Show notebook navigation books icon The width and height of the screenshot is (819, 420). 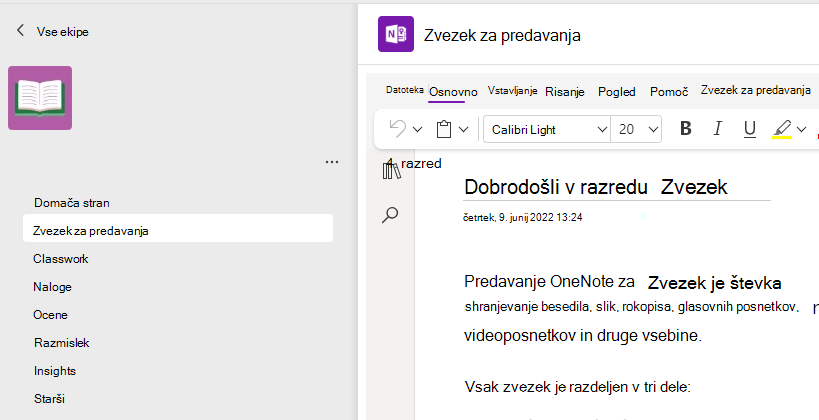click(x=391, y=170)
